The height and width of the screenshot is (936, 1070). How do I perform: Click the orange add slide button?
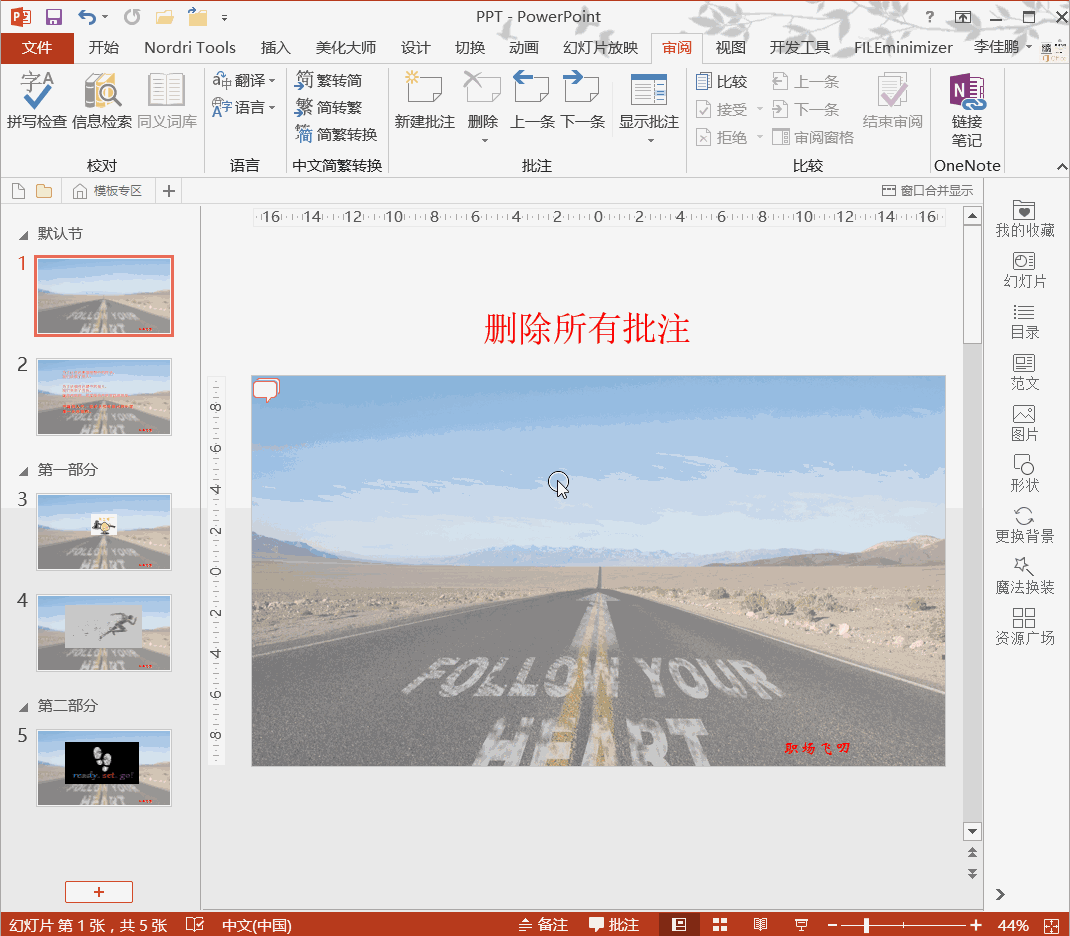pos(99,892)
